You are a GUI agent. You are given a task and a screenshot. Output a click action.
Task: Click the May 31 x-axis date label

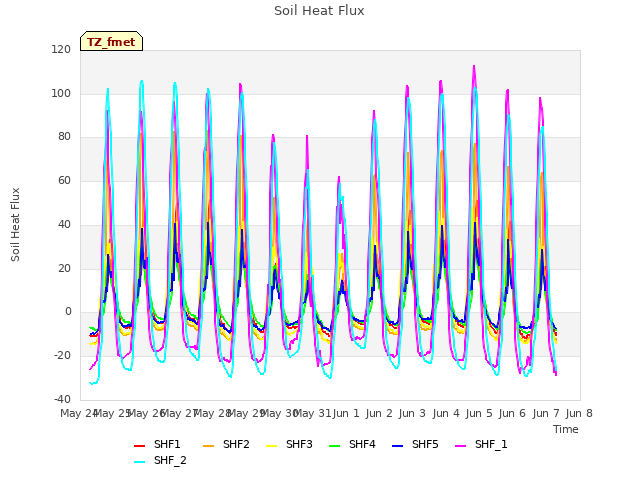[x=312, y=413]
